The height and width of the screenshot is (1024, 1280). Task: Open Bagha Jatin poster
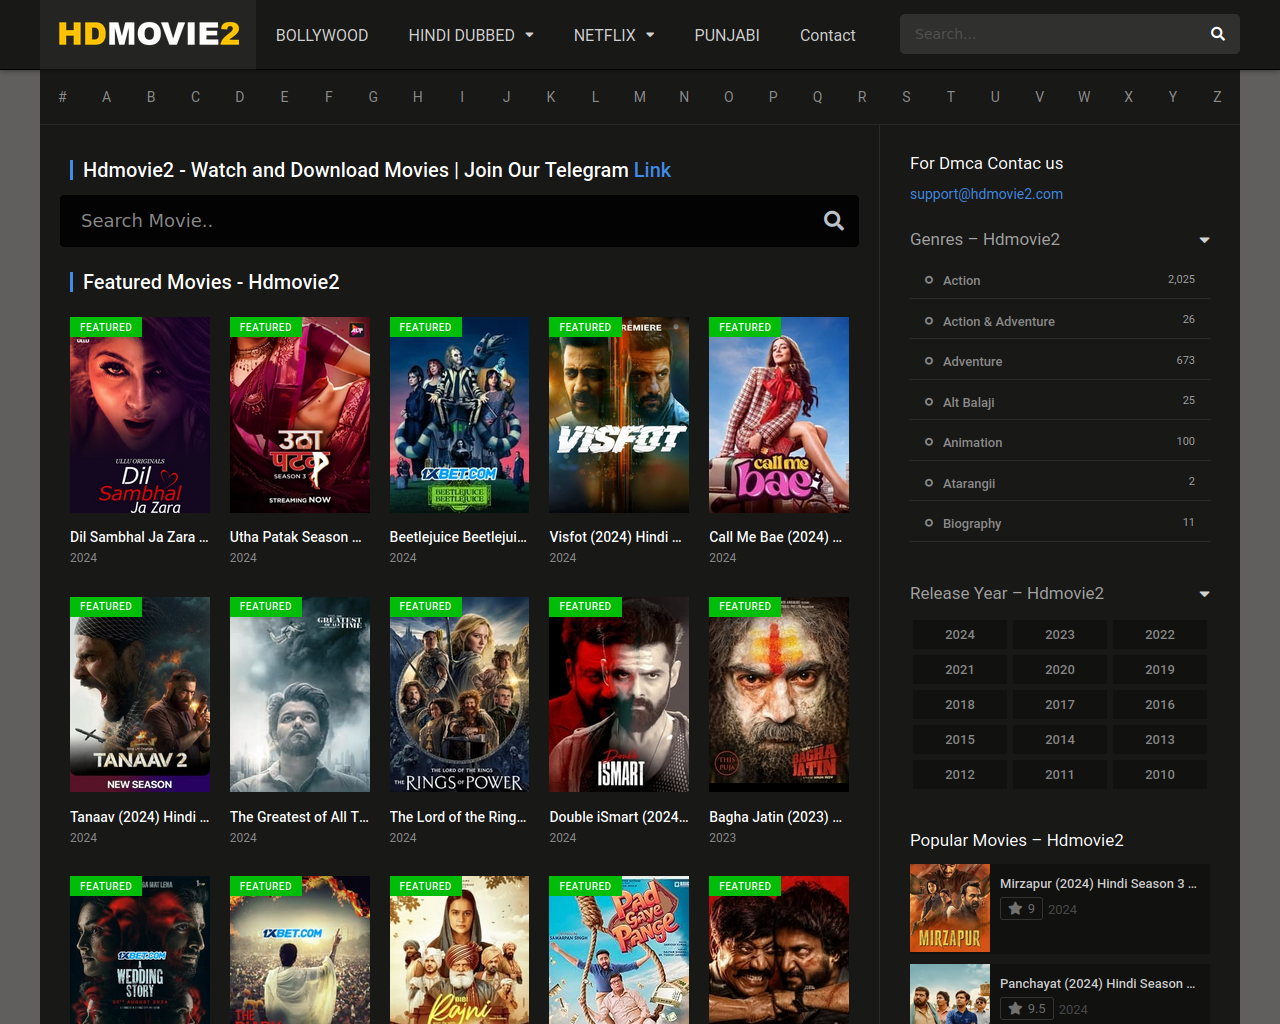click(x=779, y=695)
